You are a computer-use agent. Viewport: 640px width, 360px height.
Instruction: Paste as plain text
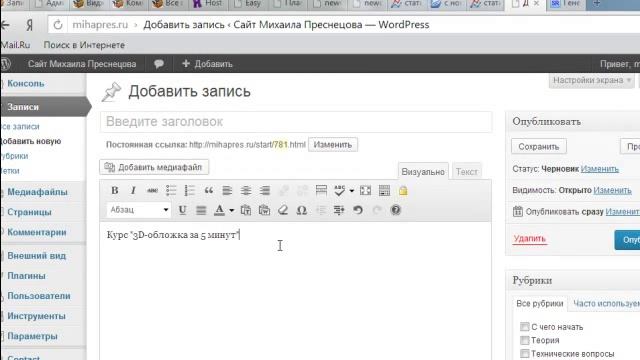coord(246,210)
